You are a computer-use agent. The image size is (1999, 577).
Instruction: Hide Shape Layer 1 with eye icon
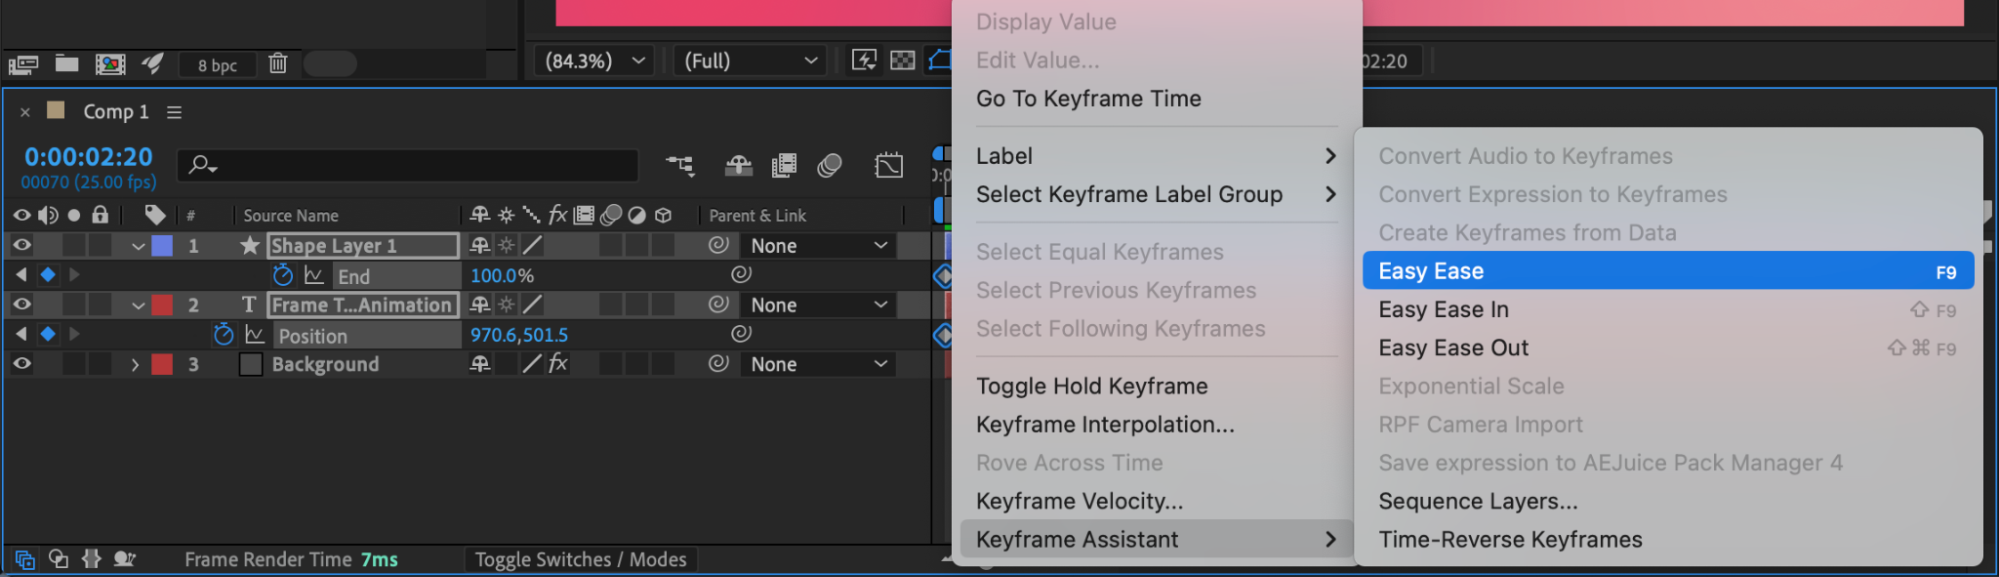click(22, 245)
